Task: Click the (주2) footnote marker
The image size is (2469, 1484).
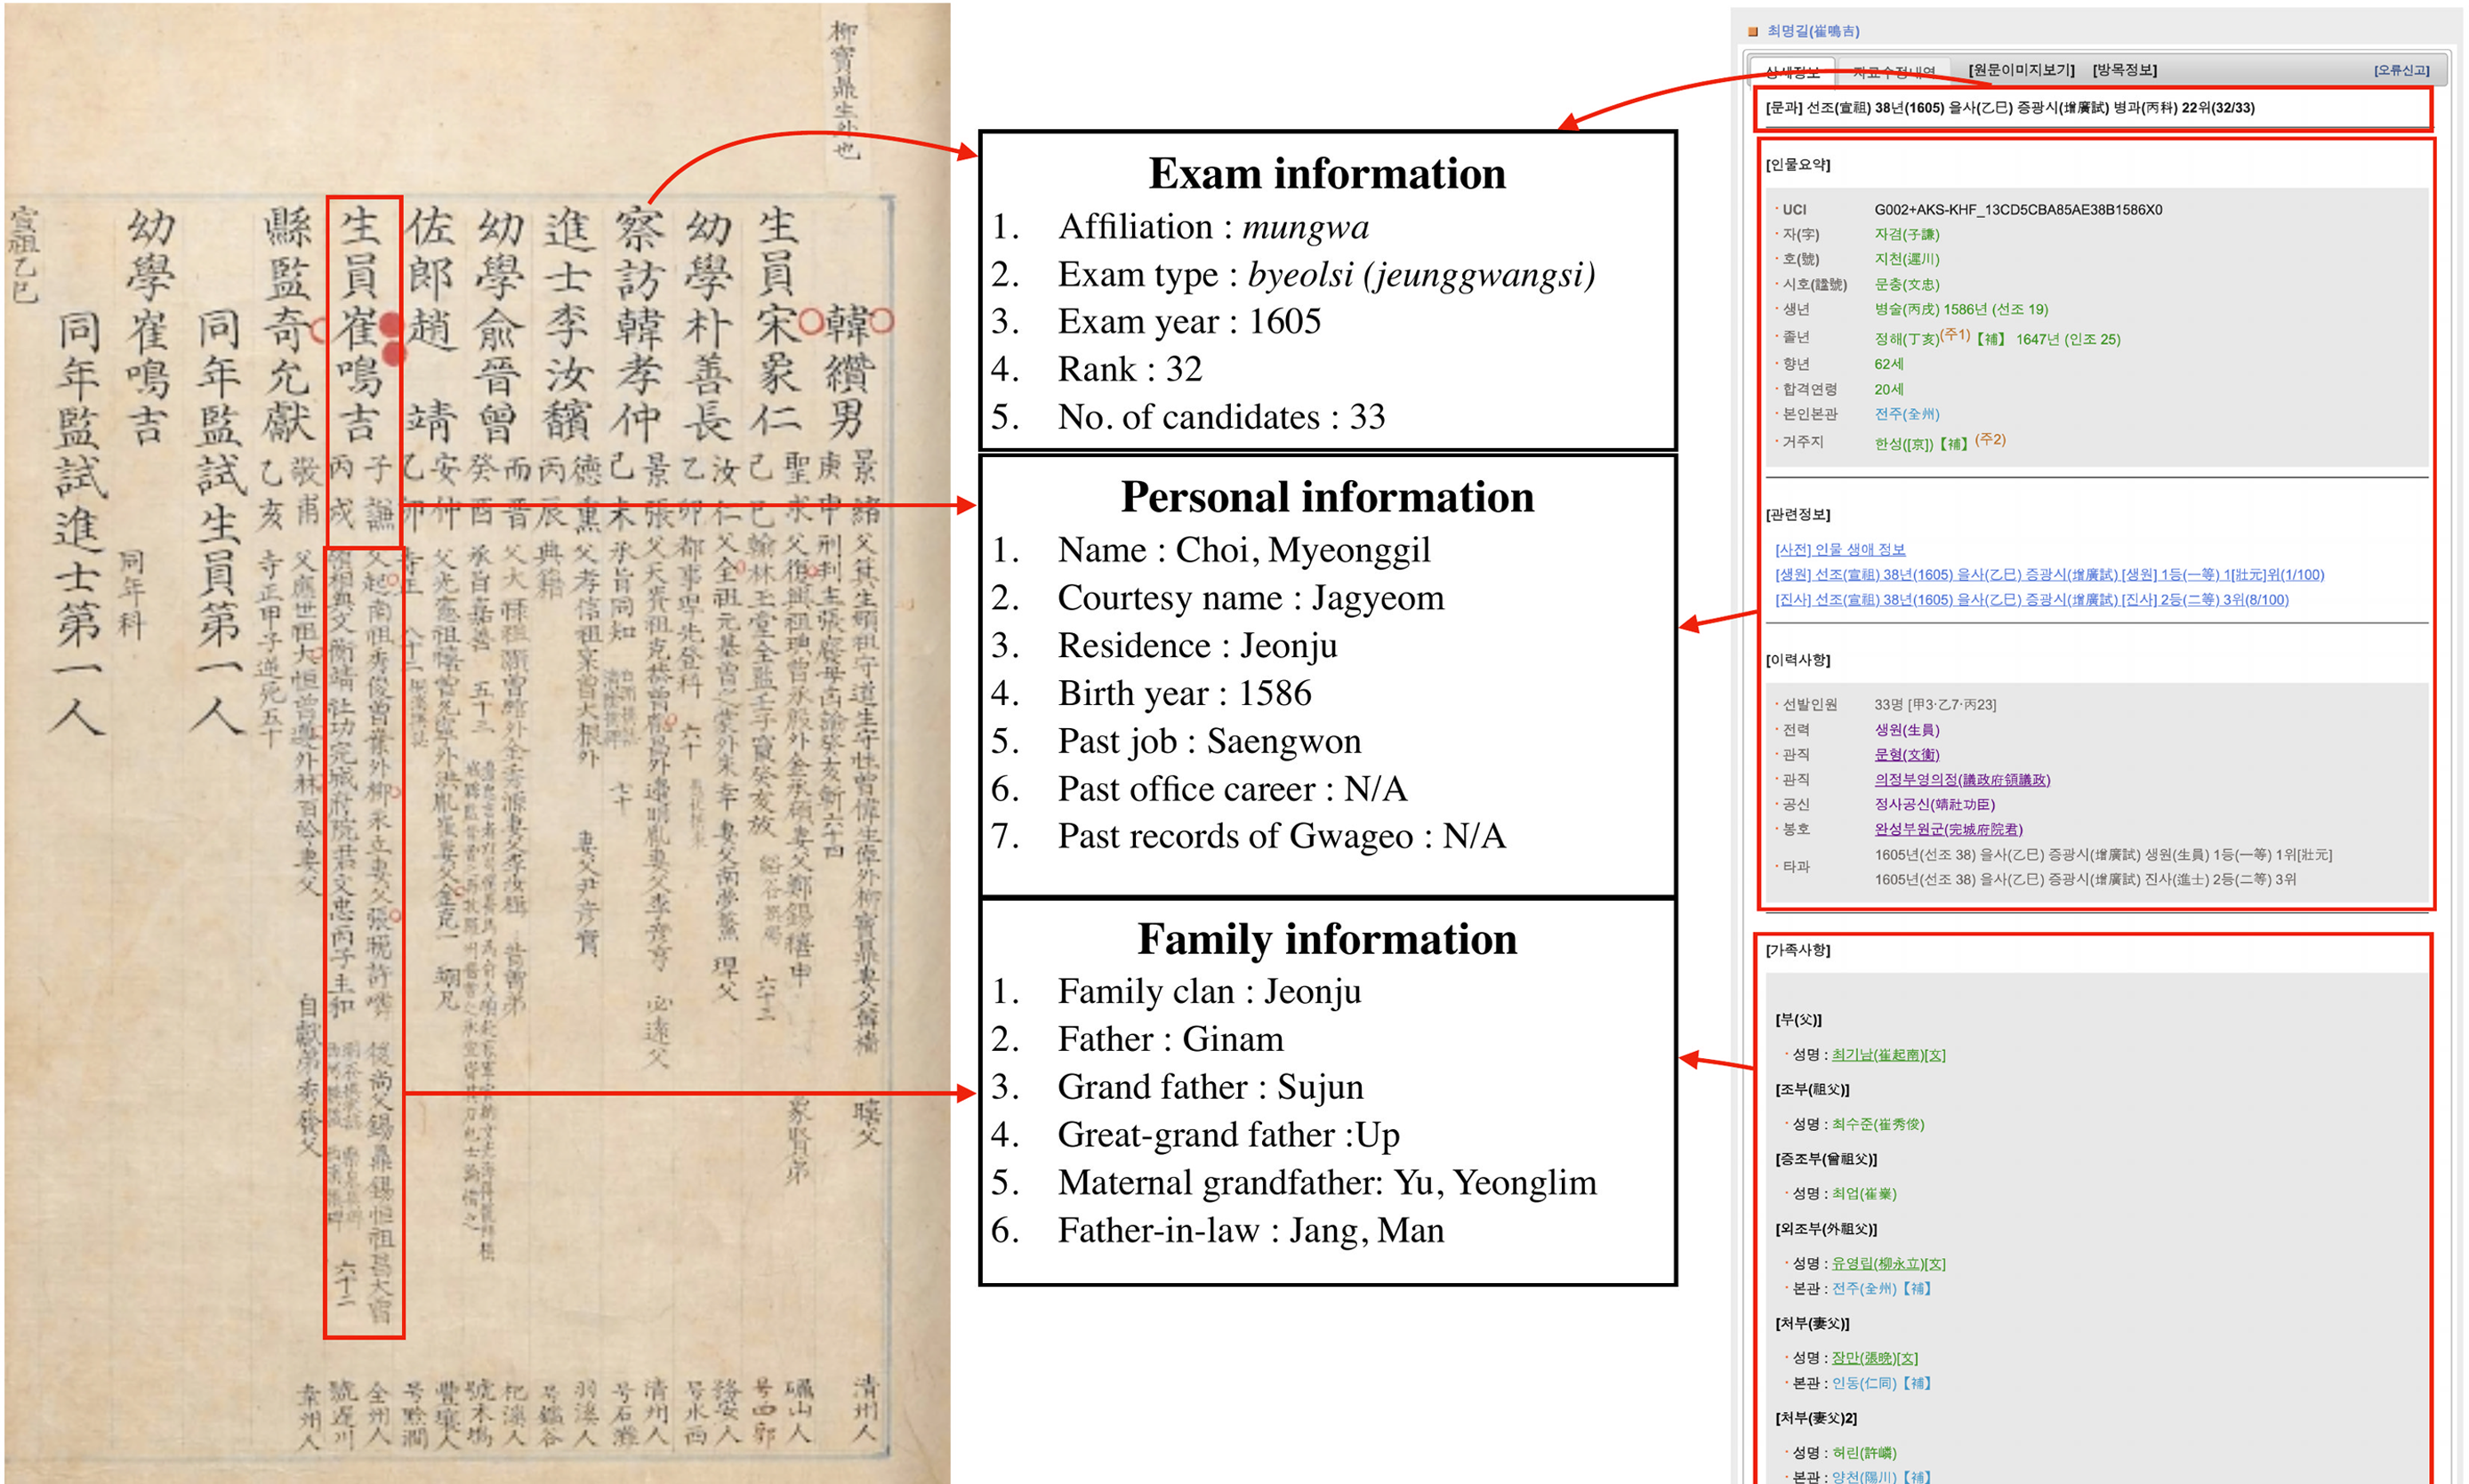Action: pos(1989,438)
